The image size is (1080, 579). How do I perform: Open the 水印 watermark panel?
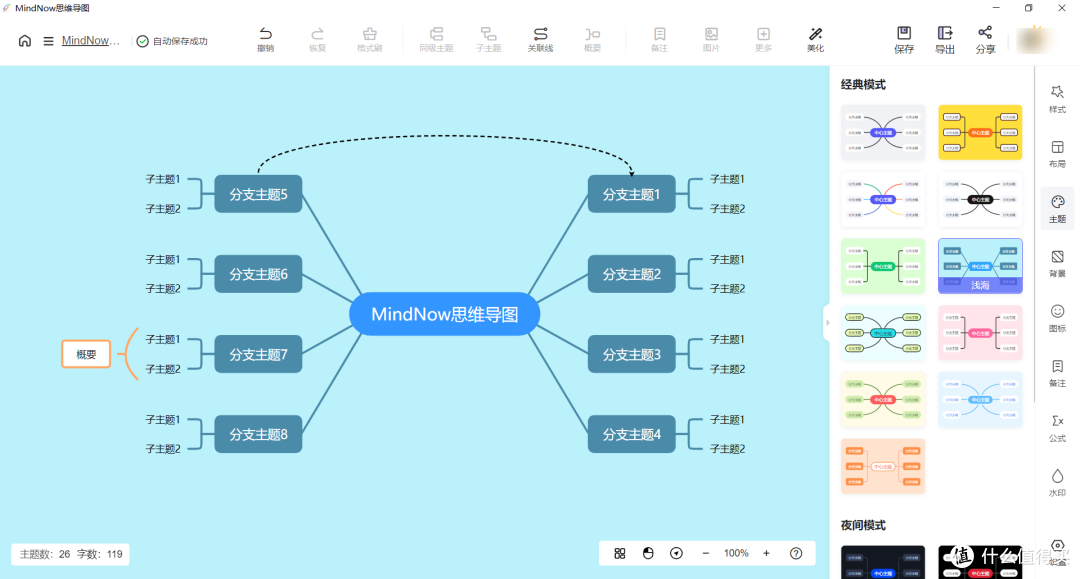pyautogui.click(x=1057, y=483)
